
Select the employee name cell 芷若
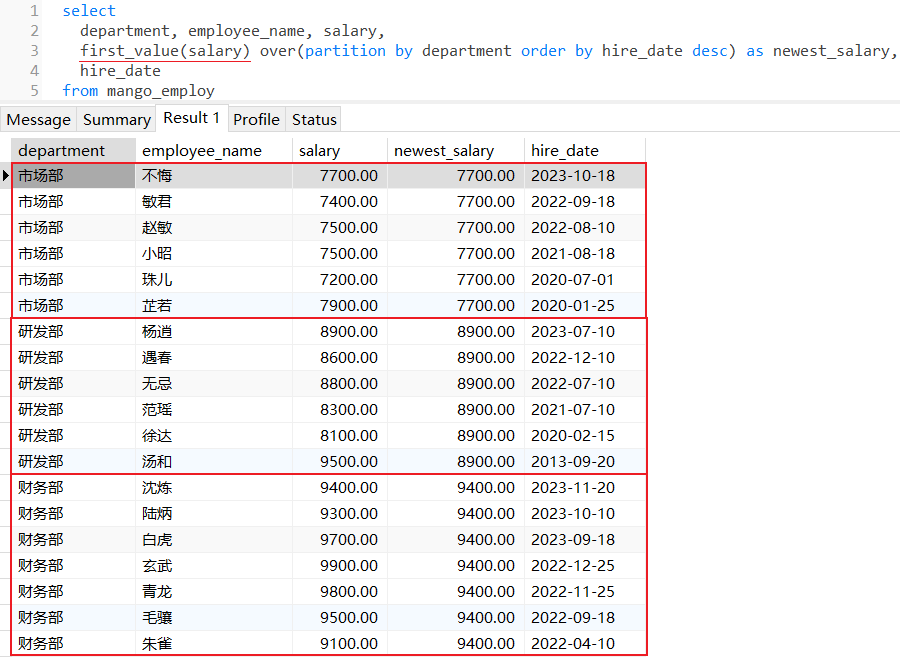pyautogui.click(x=214, y=305)
